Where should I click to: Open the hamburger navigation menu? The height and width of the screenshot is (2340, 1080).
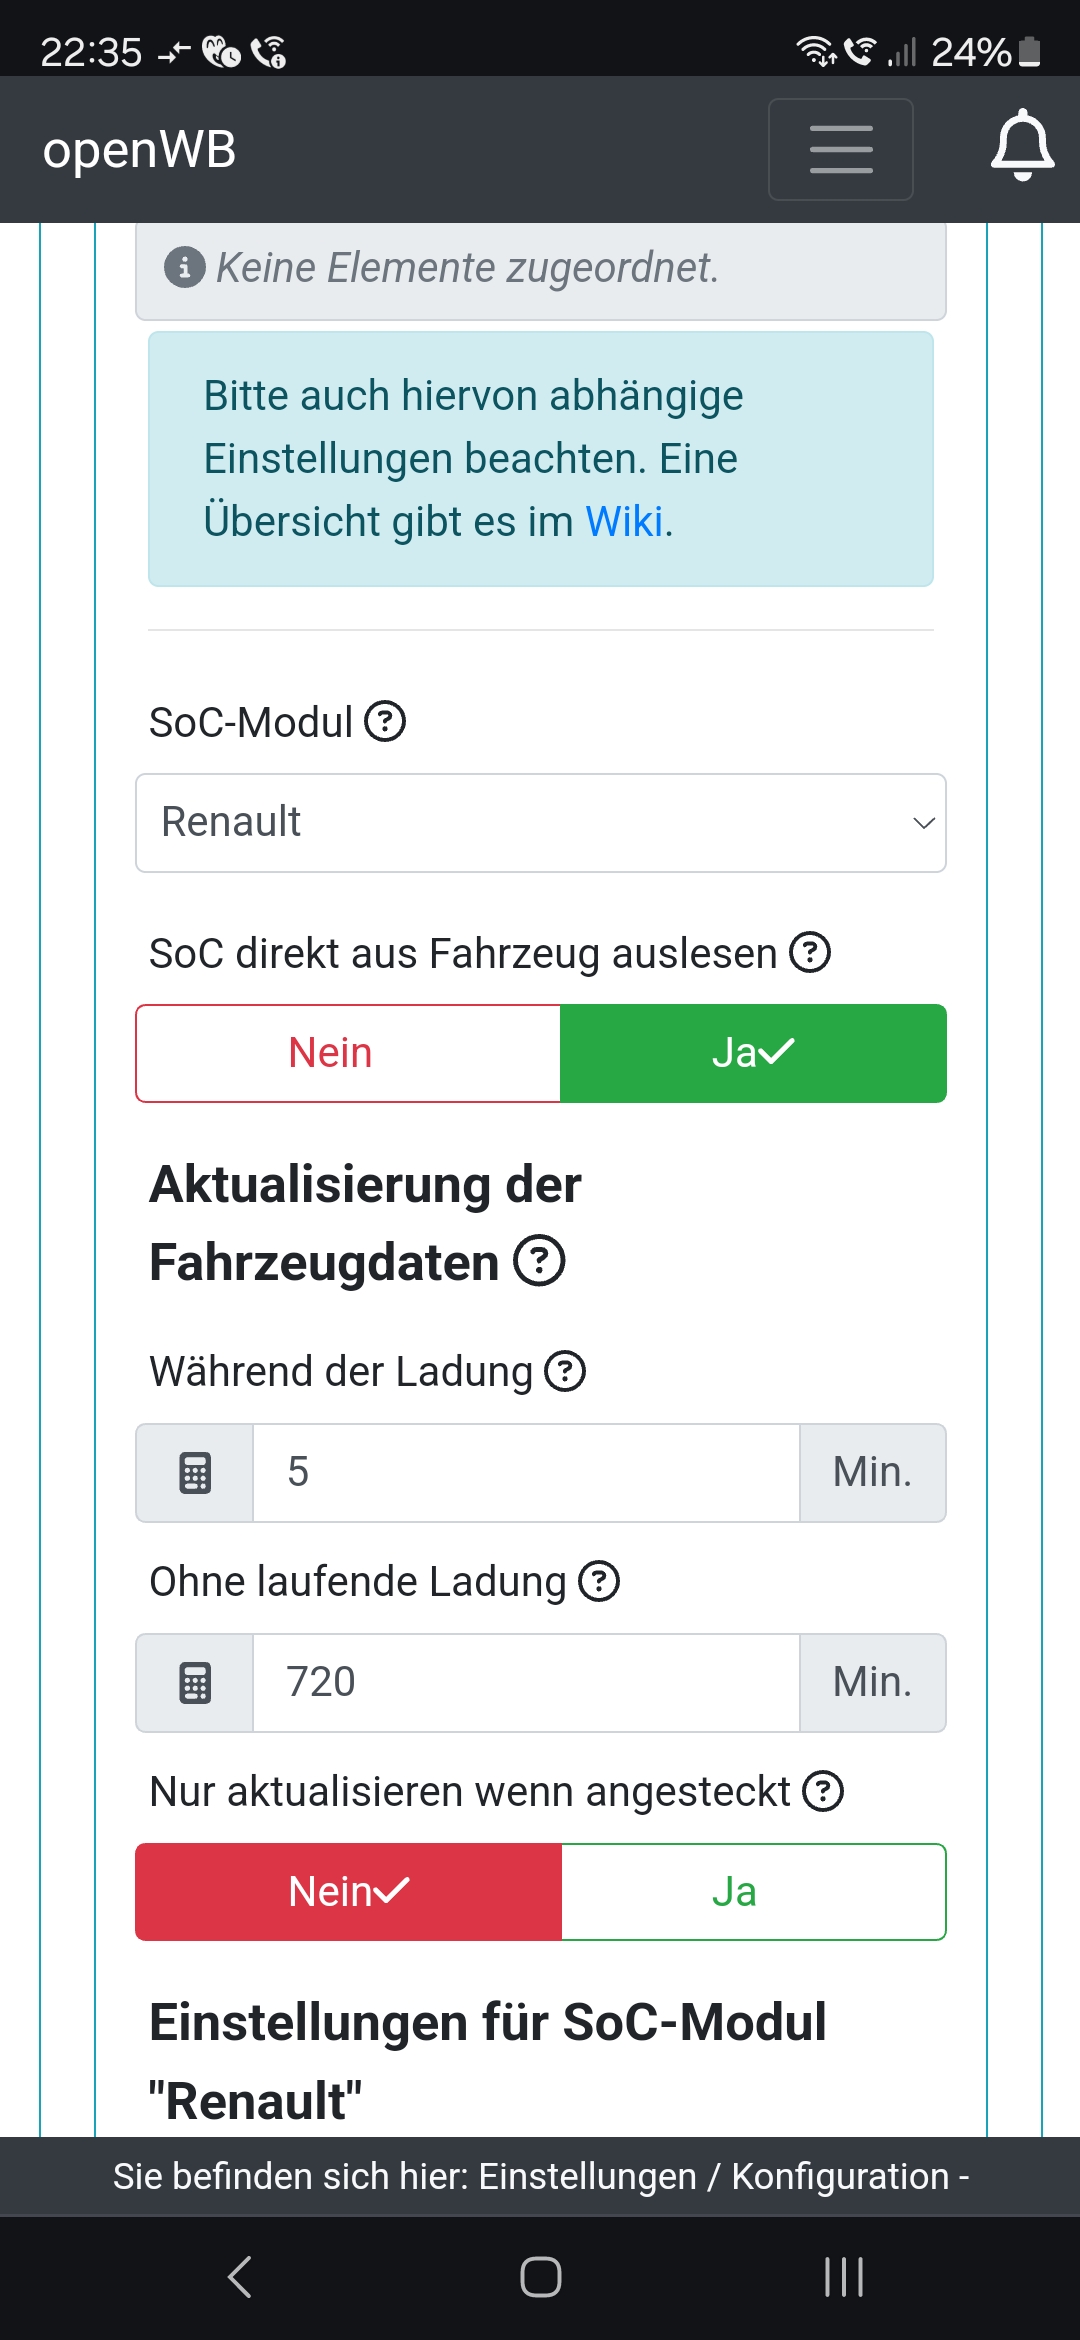tap(840, 149)
